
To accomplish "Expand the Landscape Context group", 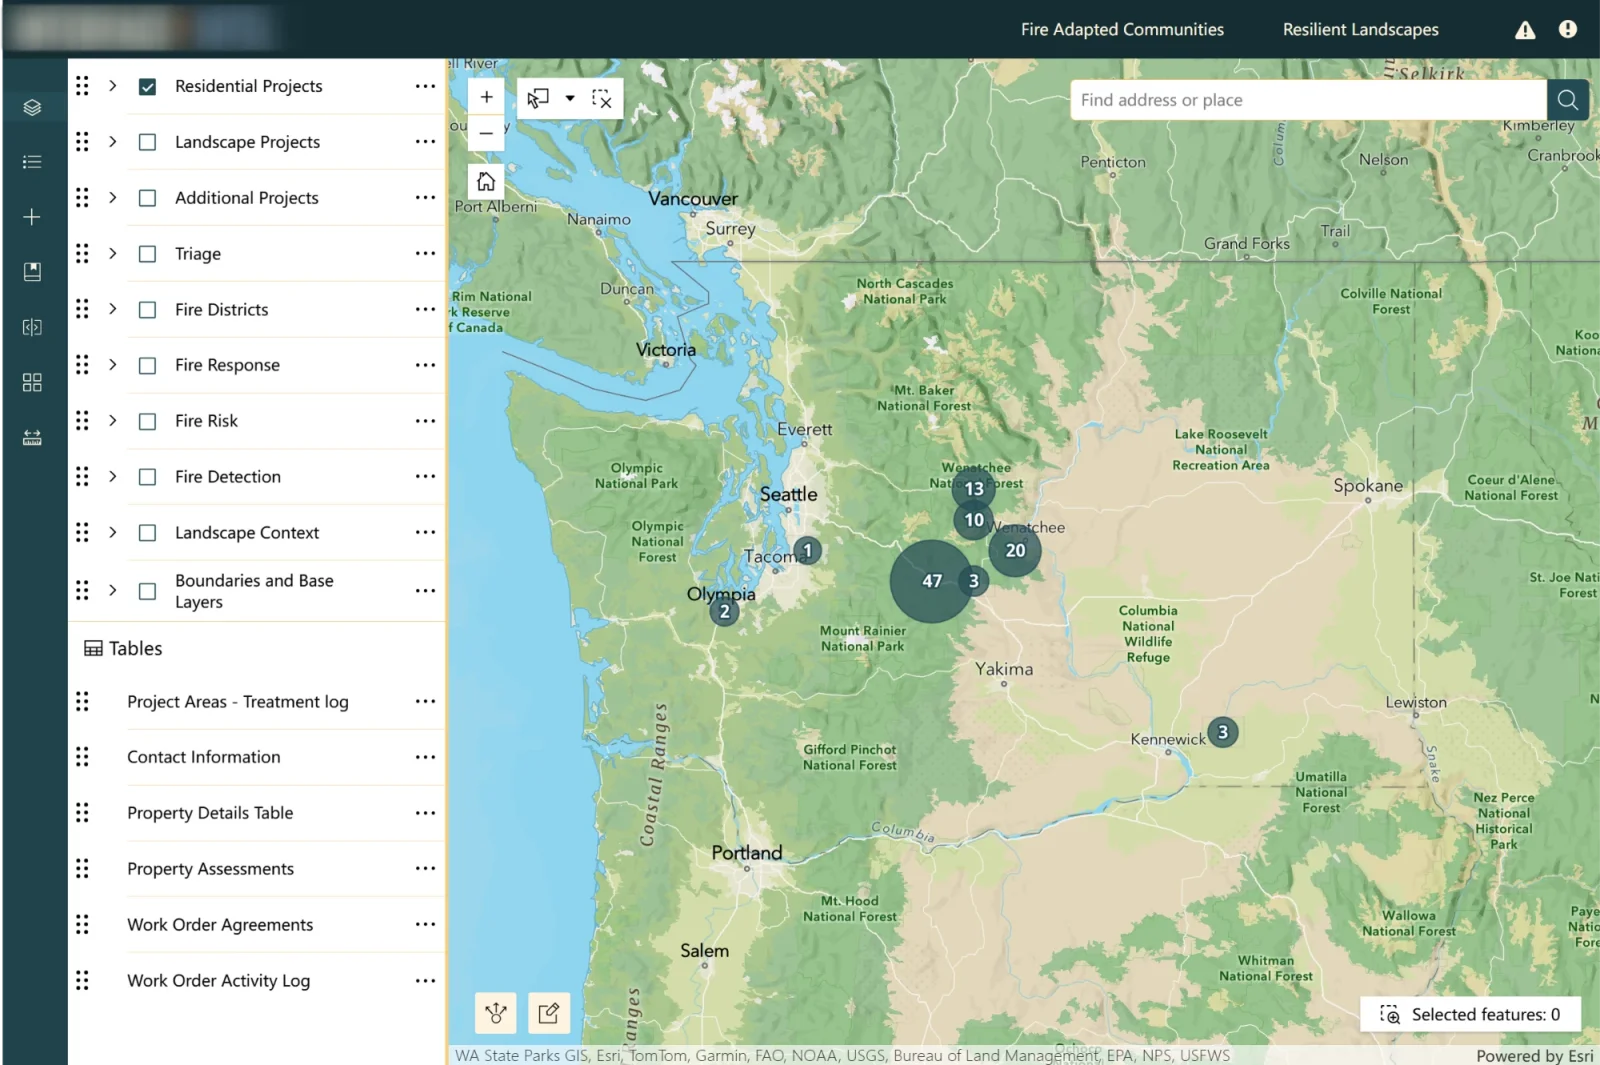I will (x=113, y=533).
